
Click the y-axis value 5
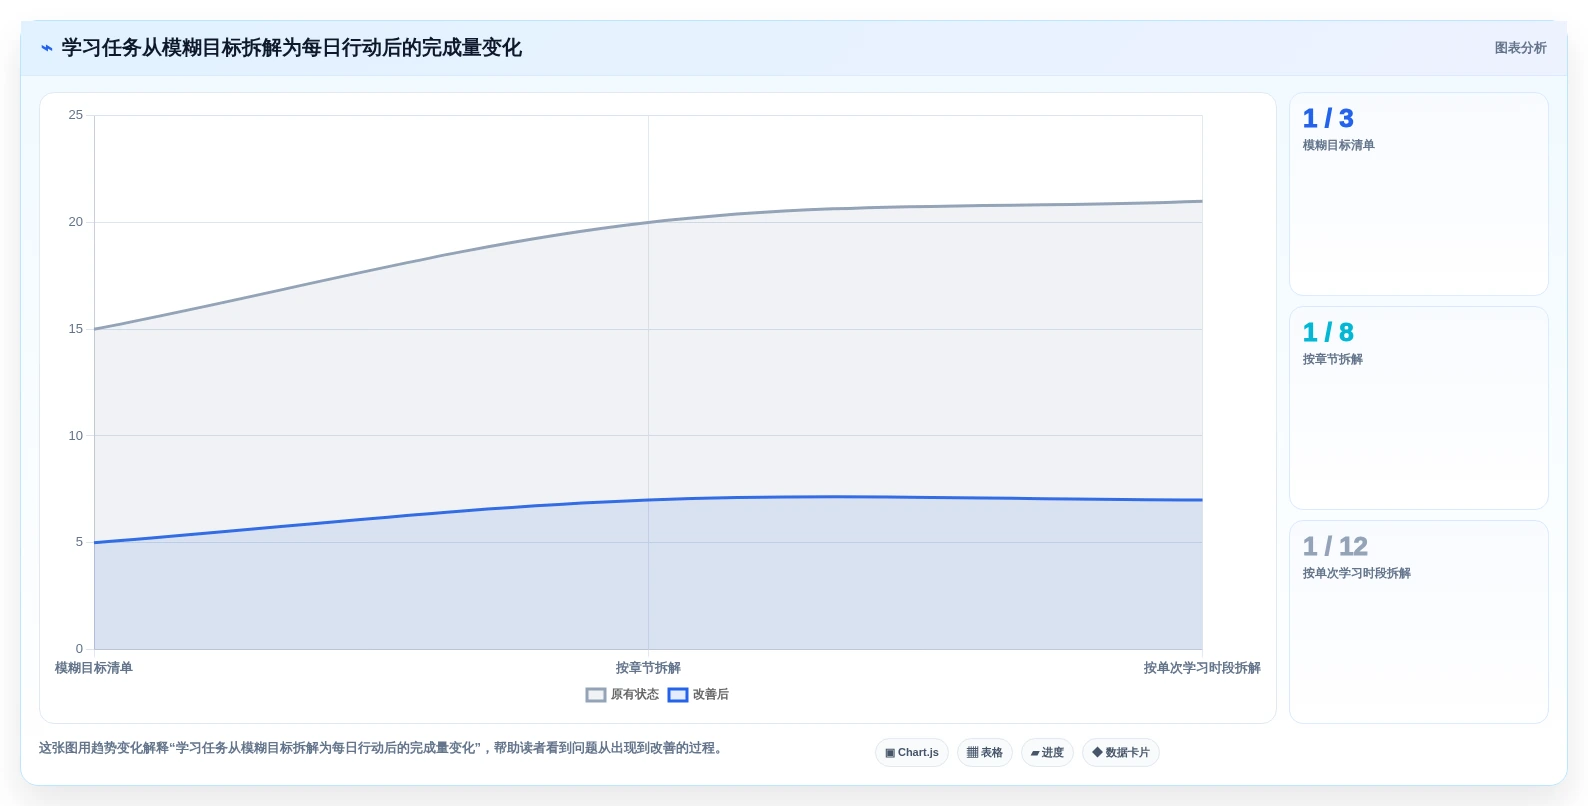(x=79, y=542)
